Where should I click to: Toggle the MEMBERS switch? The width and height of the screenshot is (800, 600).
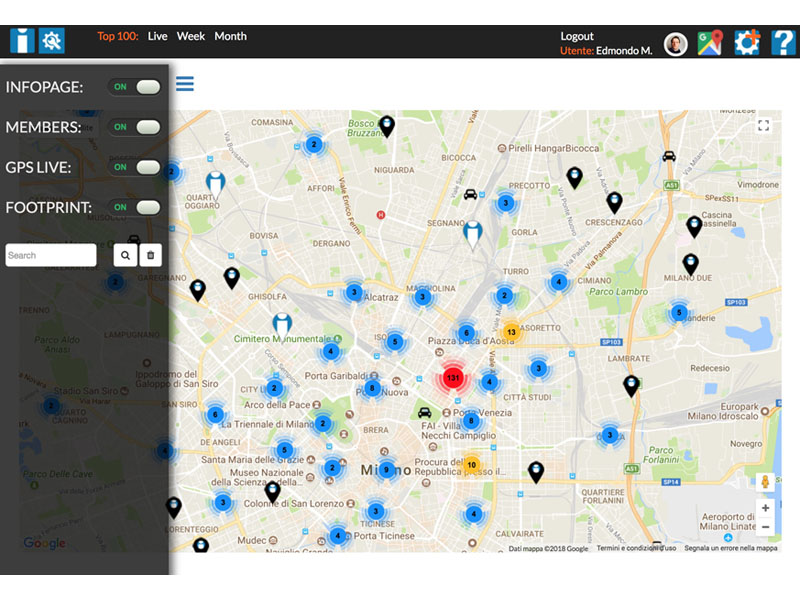click(x=135, y=127)
